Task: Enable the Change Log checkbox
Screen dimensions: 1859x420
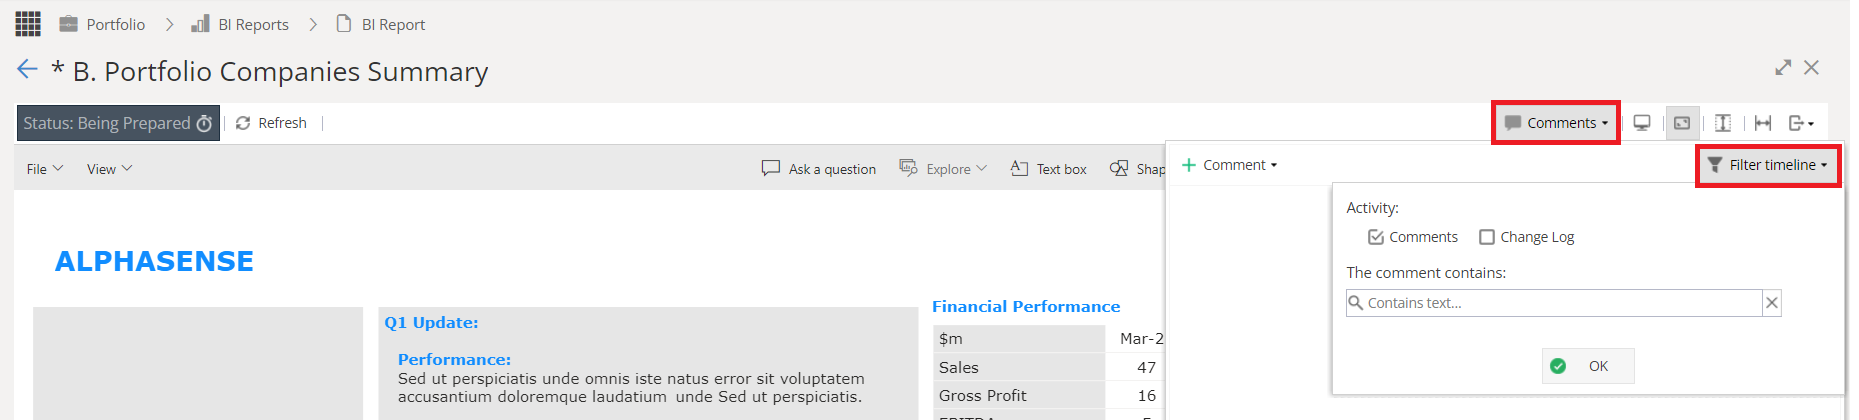Action: click(1487, 237)
